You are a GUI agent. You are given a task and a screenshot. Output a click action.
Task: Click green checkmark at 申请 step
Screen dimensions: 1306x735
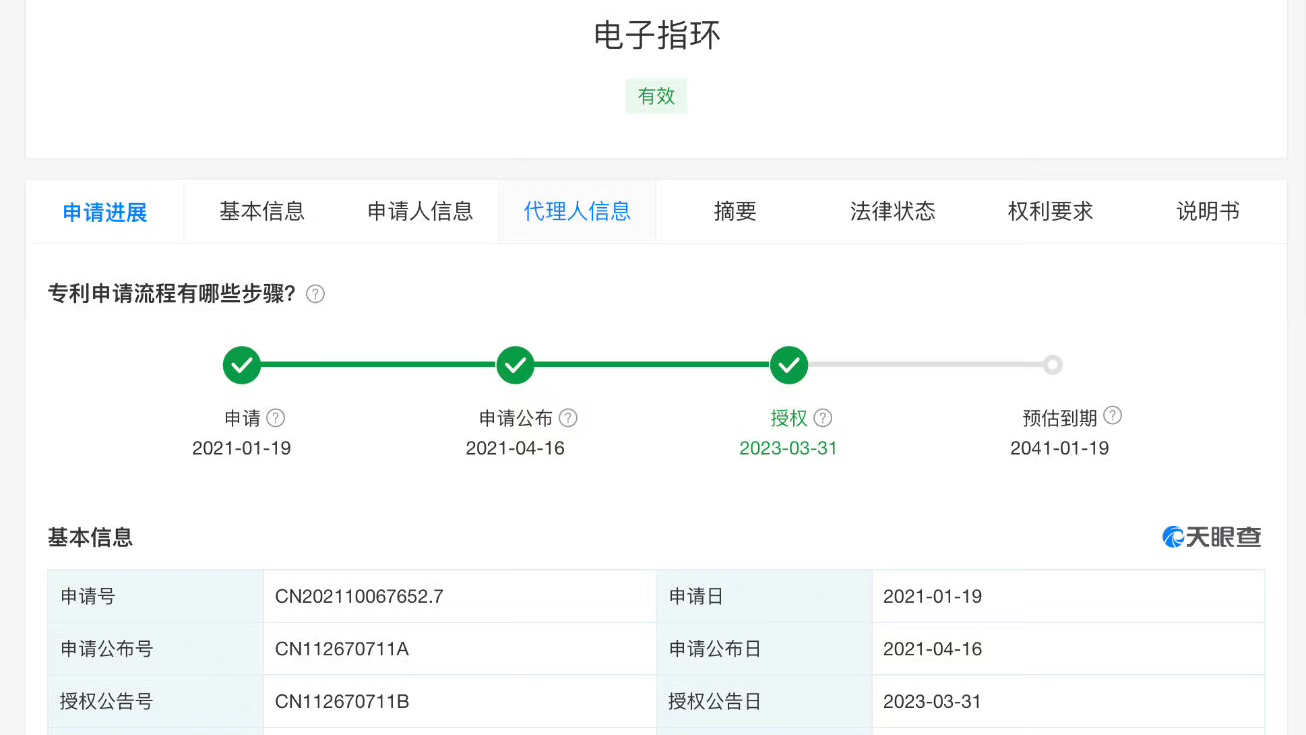[242, 365]
